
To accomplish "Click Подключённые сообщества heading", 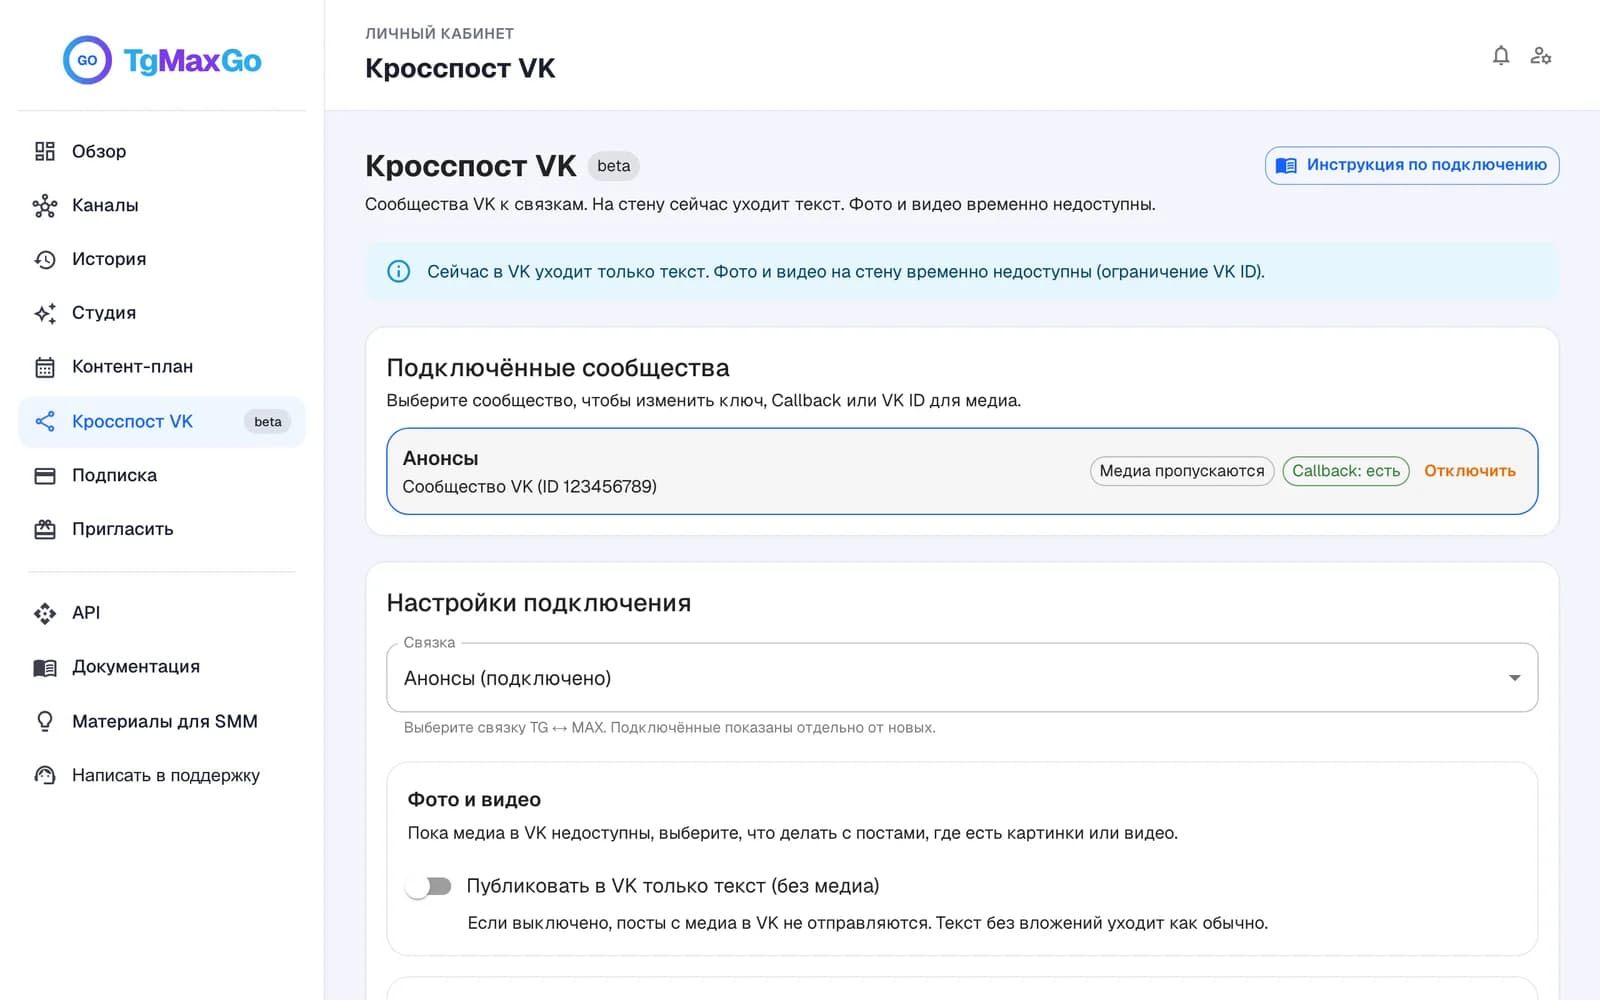I will click(x=558, y=368).
